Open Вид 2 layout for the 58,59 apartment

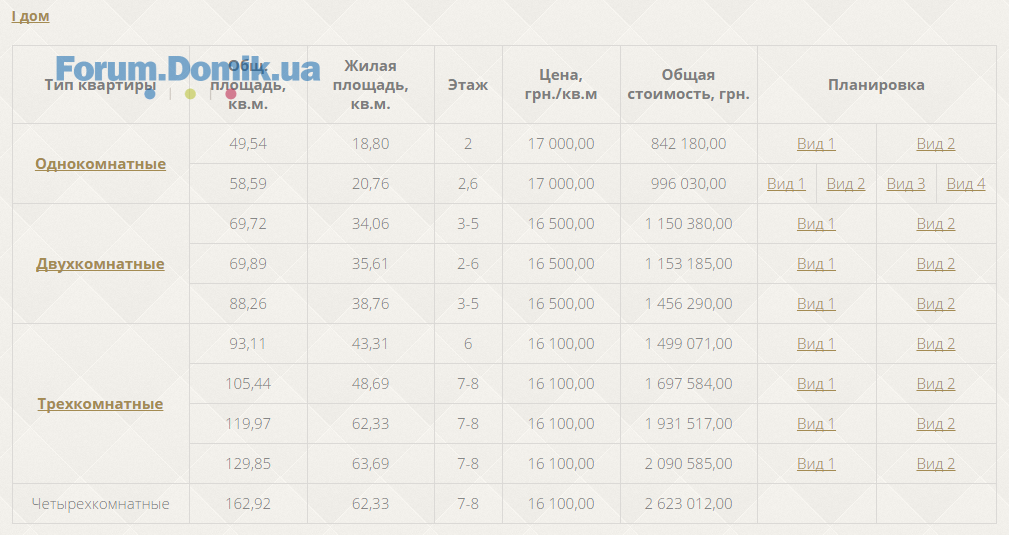click(x=846, y=183)
